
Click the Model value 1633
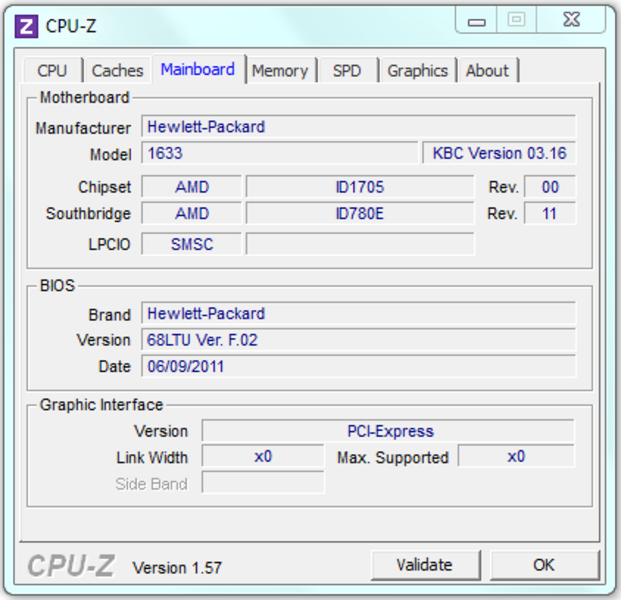(x=280, y=153)
